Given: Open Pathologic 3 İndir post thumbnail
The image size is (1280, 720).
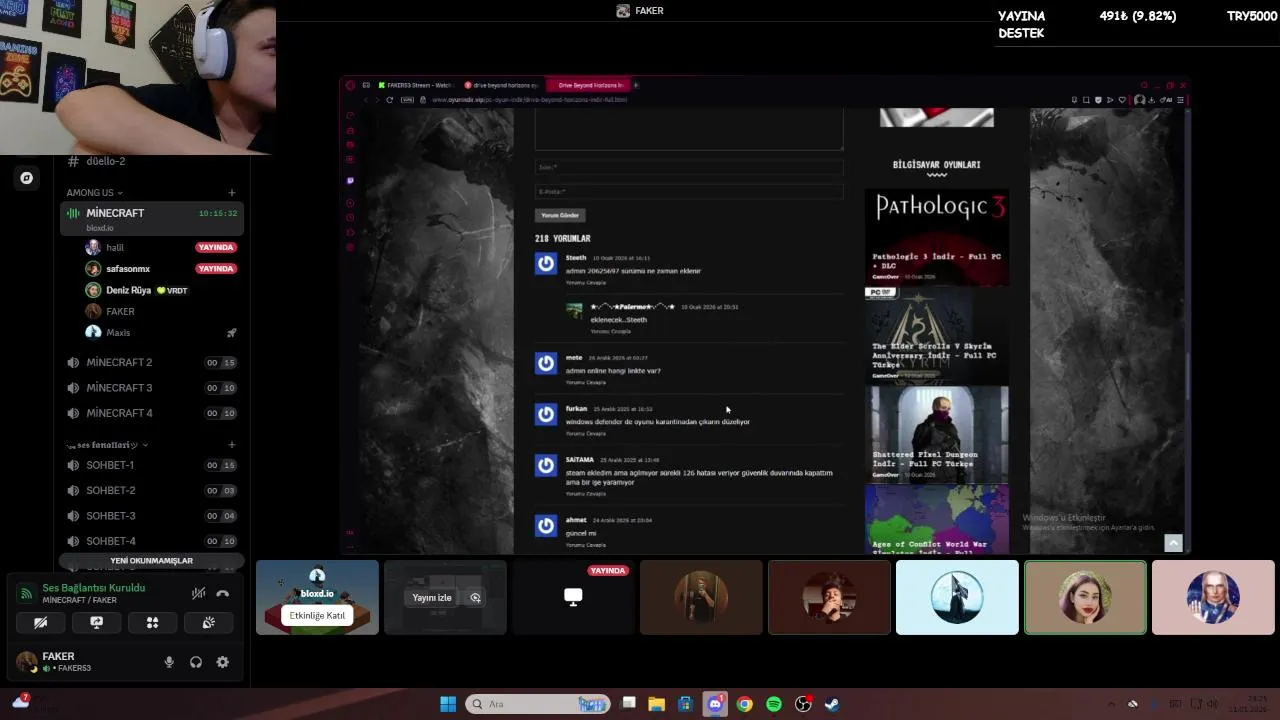Looking at the screenshot, I should pyautogui.click(x=937, y=235).
